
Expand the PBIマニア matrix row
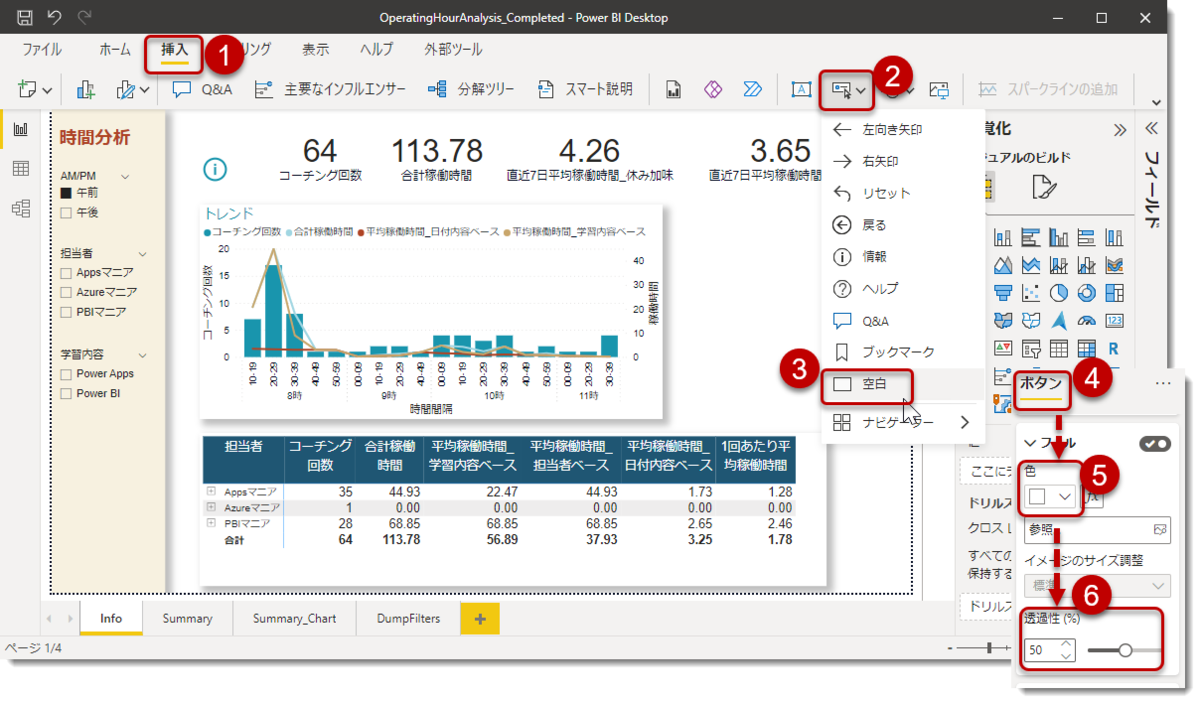click(x=211, y=524)
